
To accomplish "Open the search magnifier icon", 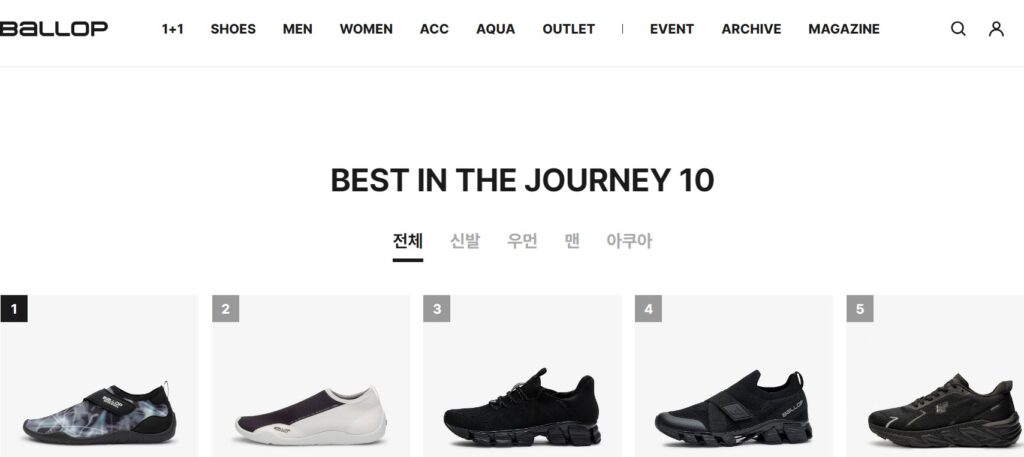I will [x=958, y=29].
